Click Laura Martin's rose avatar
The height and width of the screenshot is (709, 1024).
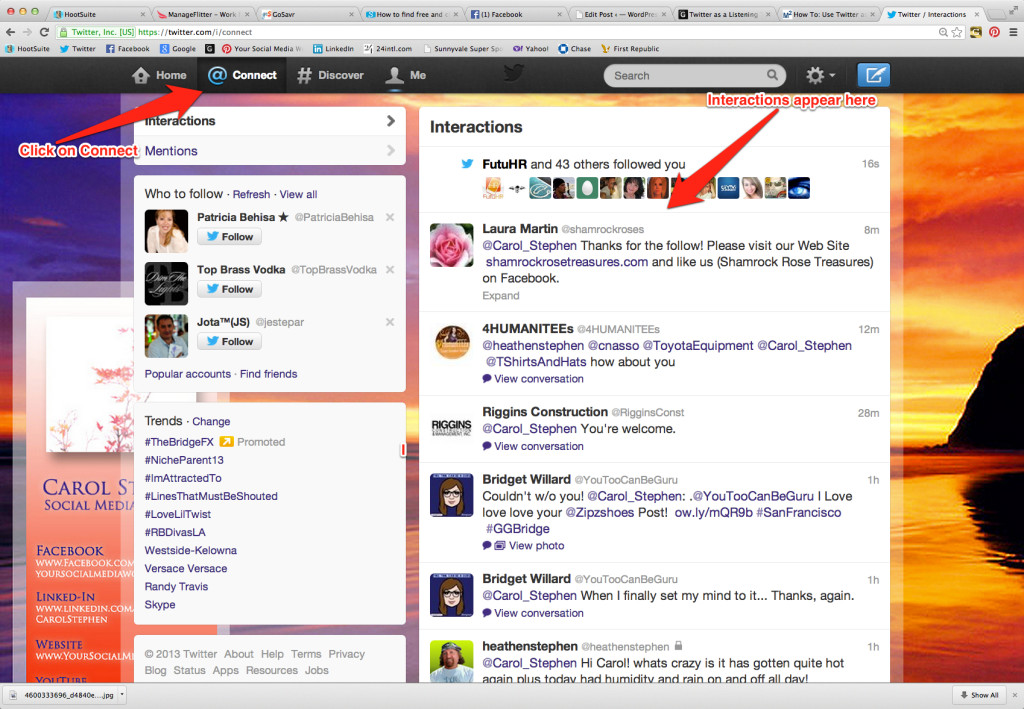[451, 245]
